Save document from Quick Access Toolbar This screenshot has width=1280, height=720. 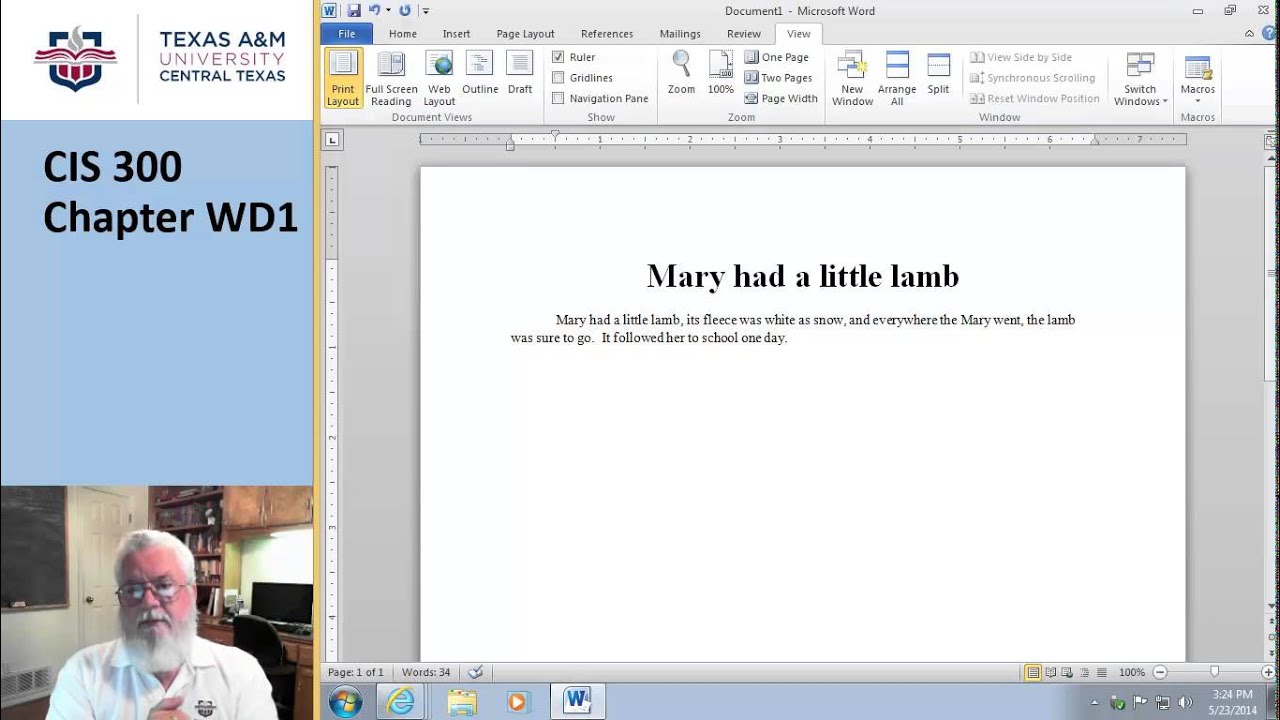[x=354, y=11]
